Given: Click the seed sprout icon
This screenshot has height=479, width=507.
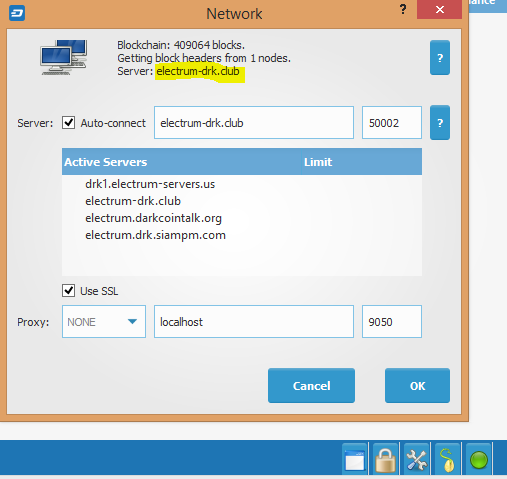Looking at the screenshot, I should pos(447,460).
